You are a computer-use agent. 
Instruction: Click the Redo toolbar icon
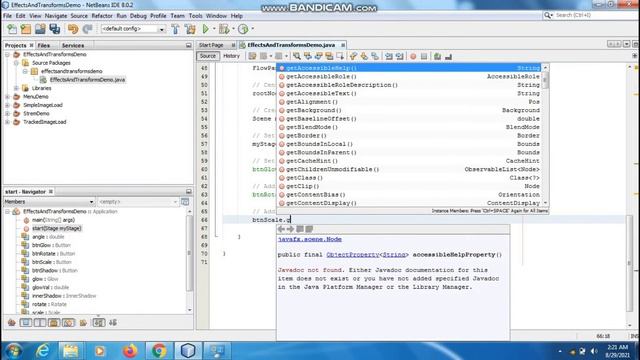coord(87,29)
